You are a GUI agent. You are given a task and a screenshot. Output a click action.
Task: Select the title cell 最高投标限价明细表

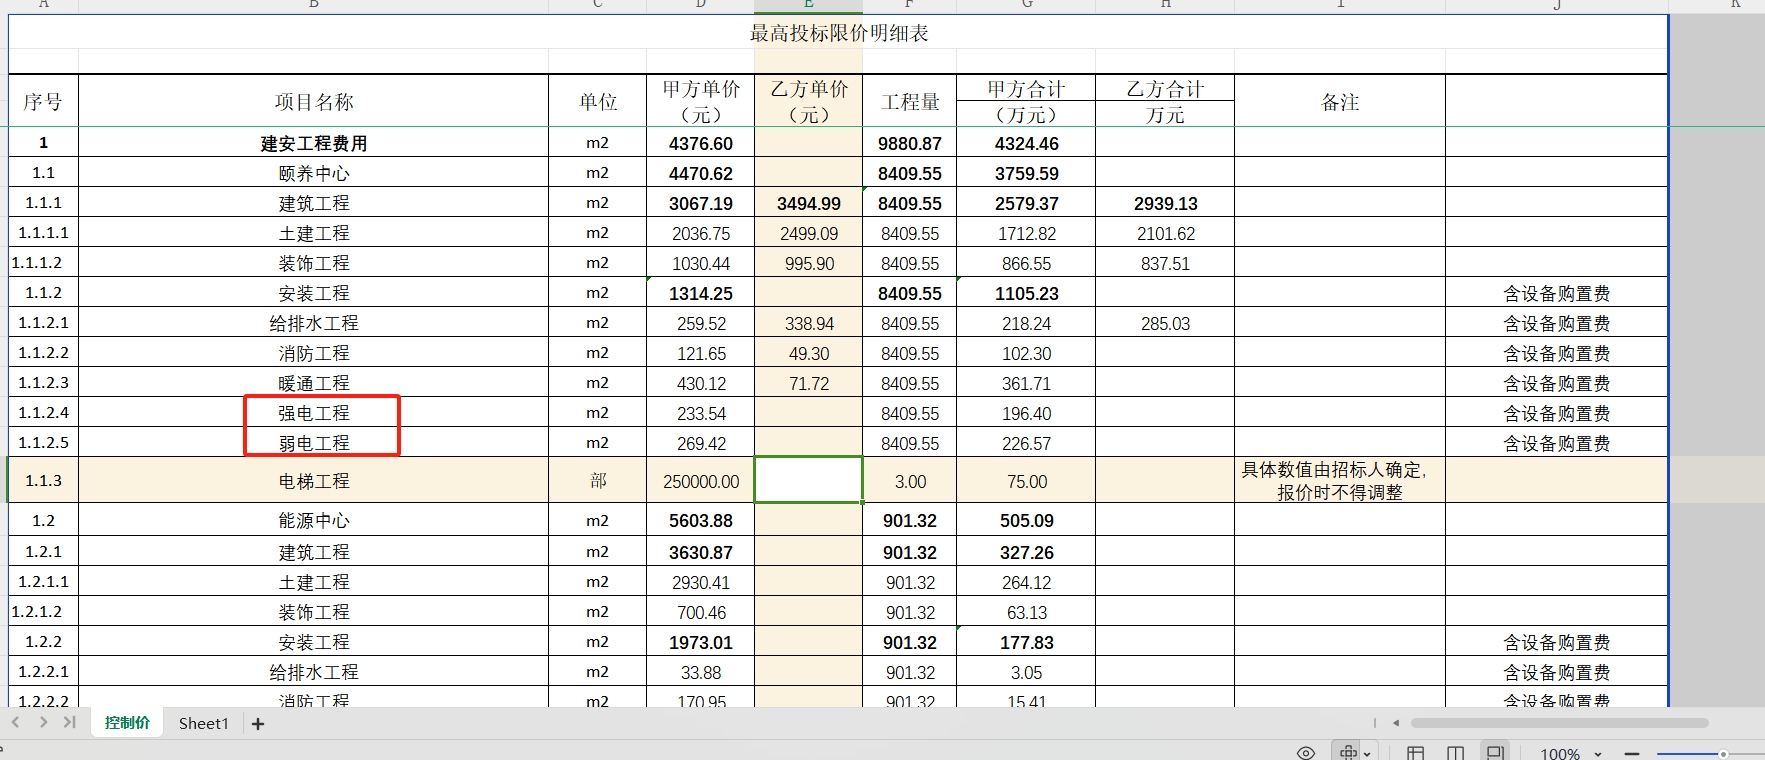click(838, 33)
